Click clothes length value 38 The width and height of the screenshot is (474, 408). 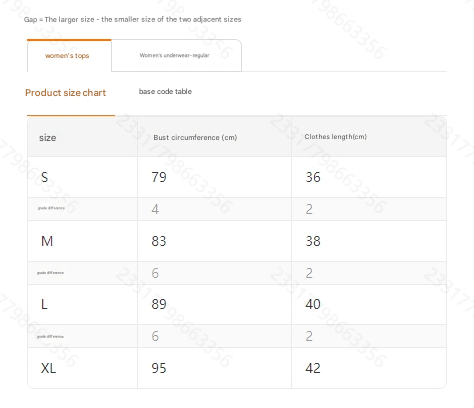click(x=313, y=241)
